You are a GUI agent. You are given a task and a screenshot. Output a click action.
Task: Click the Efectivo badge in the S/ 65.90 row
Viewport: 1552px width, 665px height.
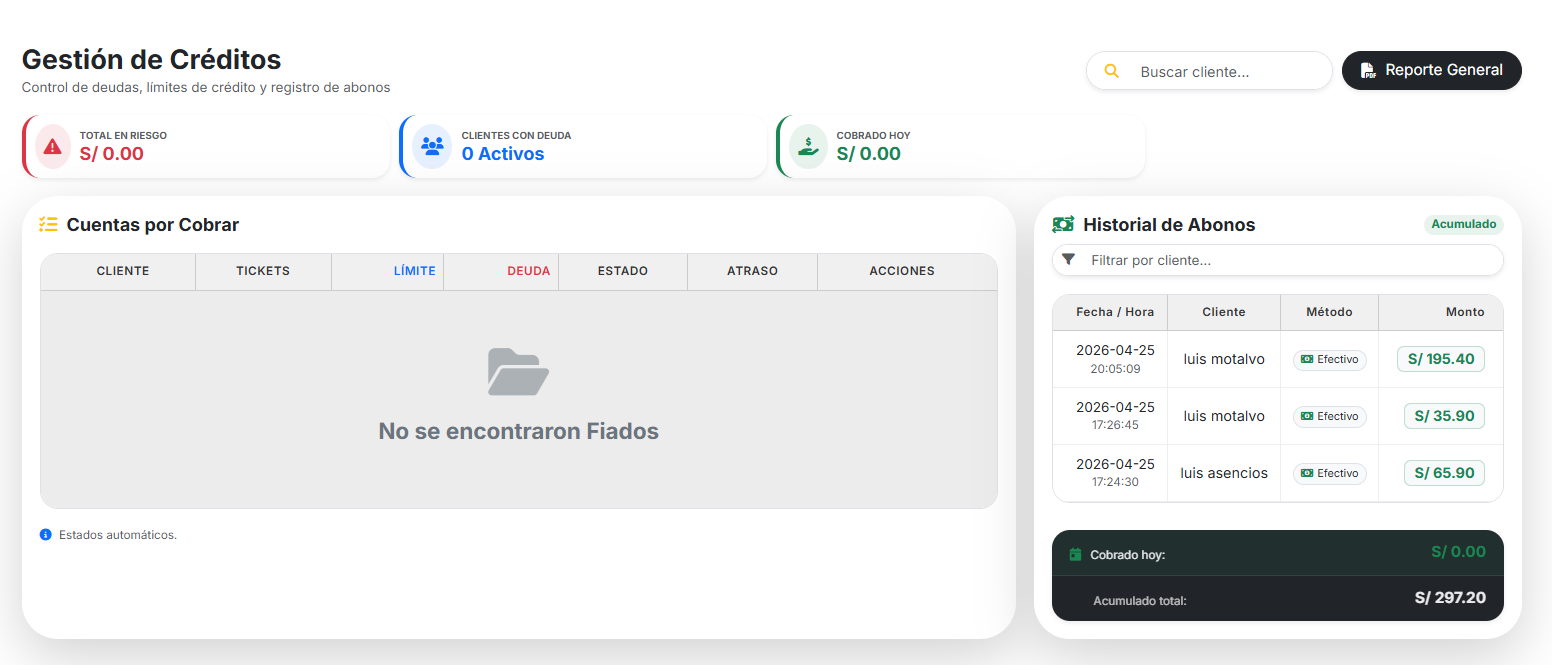tap(1330, 473)
